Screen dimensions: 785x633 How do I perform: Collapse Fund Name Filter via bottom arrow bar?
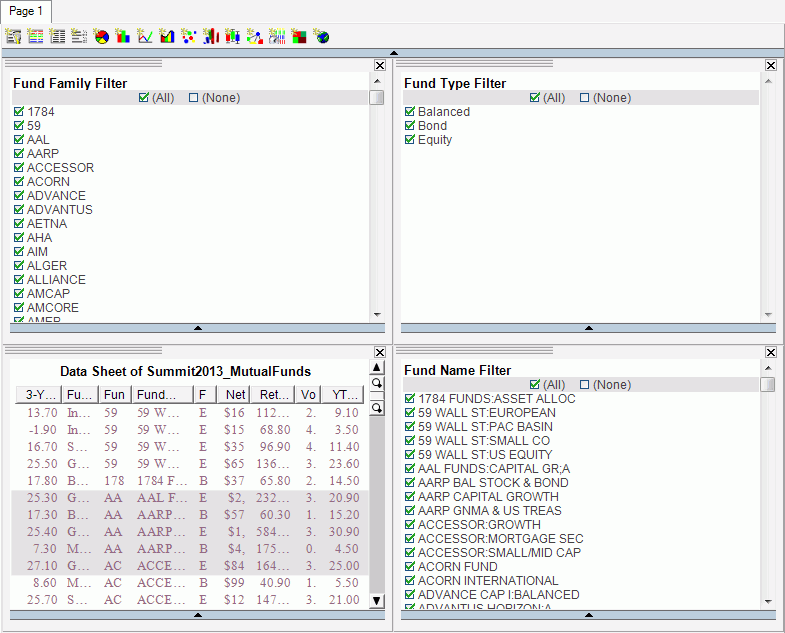pyautogui.click(x=589, y=615)
